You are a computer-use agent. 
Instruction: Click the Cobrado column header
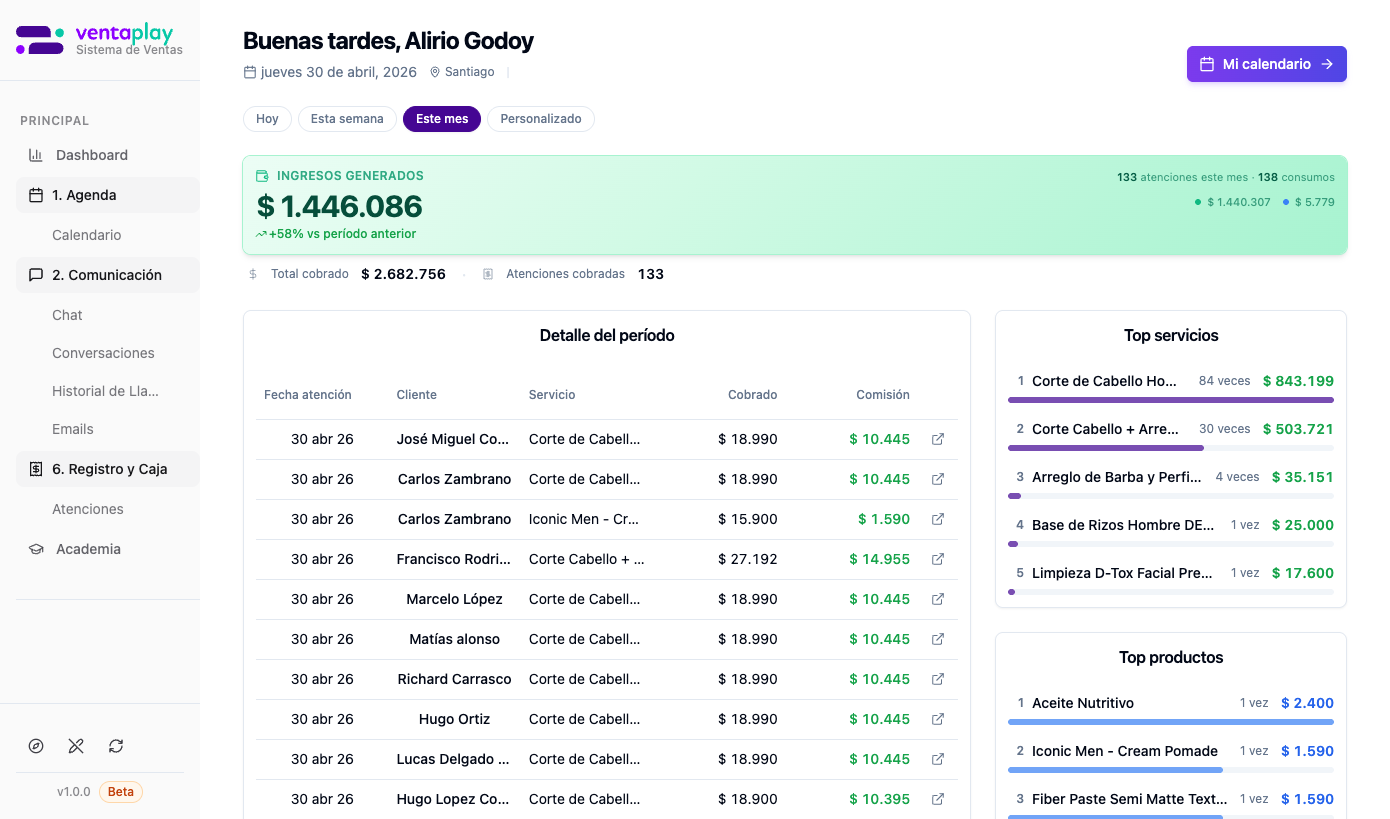753,395
